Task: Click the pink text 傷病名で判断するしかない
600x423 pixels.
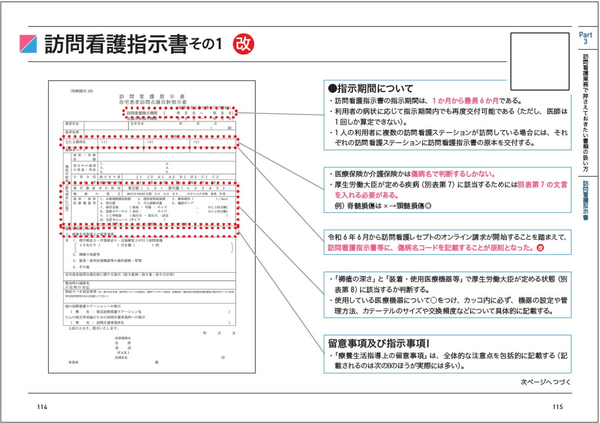Action: (x=453, y=174)
